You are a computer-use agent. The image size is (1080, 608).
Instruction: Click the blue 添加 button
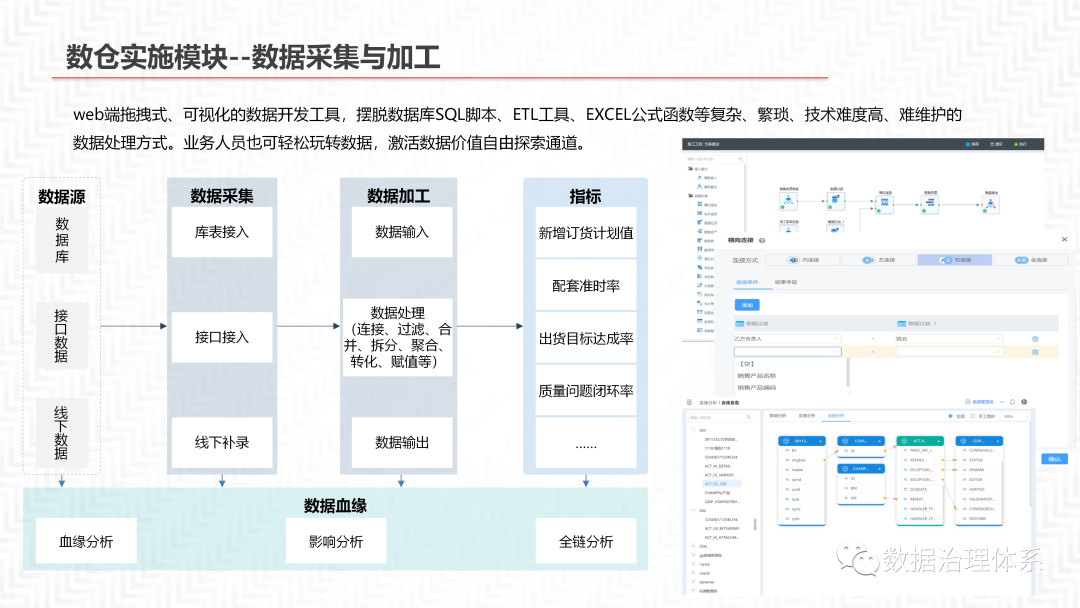(x=747, y=304)
